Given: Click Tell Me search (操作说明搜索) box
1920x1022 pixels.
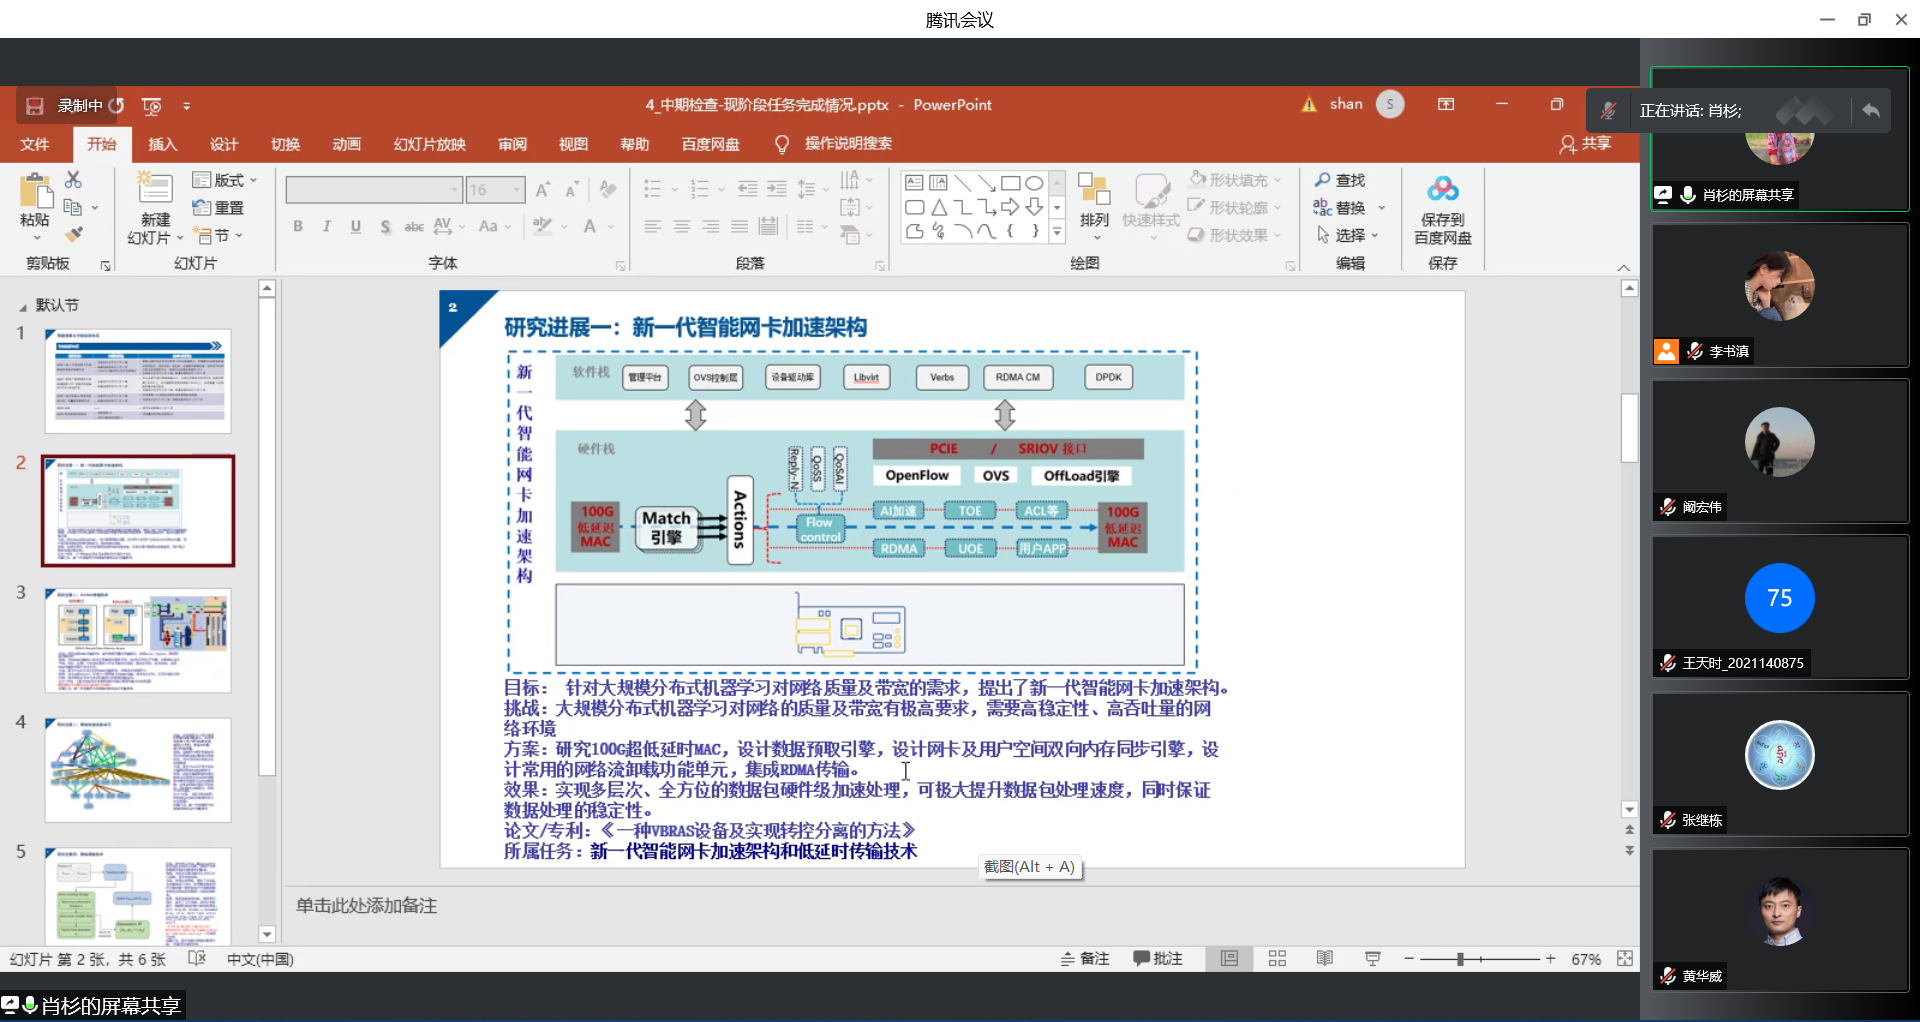Looking at the screenshot, I should (833, 144).
